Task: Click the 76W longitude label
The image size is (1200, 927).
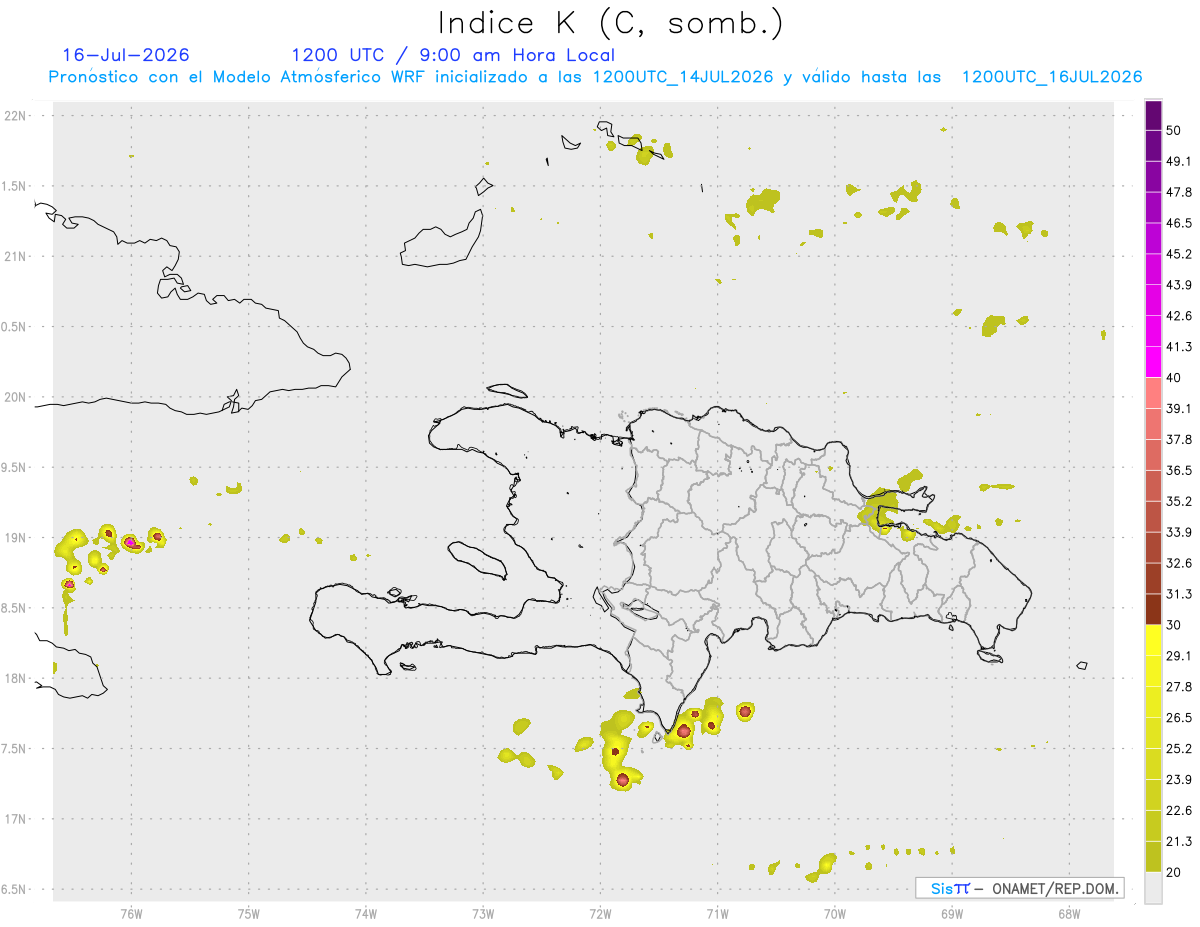Action: (x=131, y=914)
